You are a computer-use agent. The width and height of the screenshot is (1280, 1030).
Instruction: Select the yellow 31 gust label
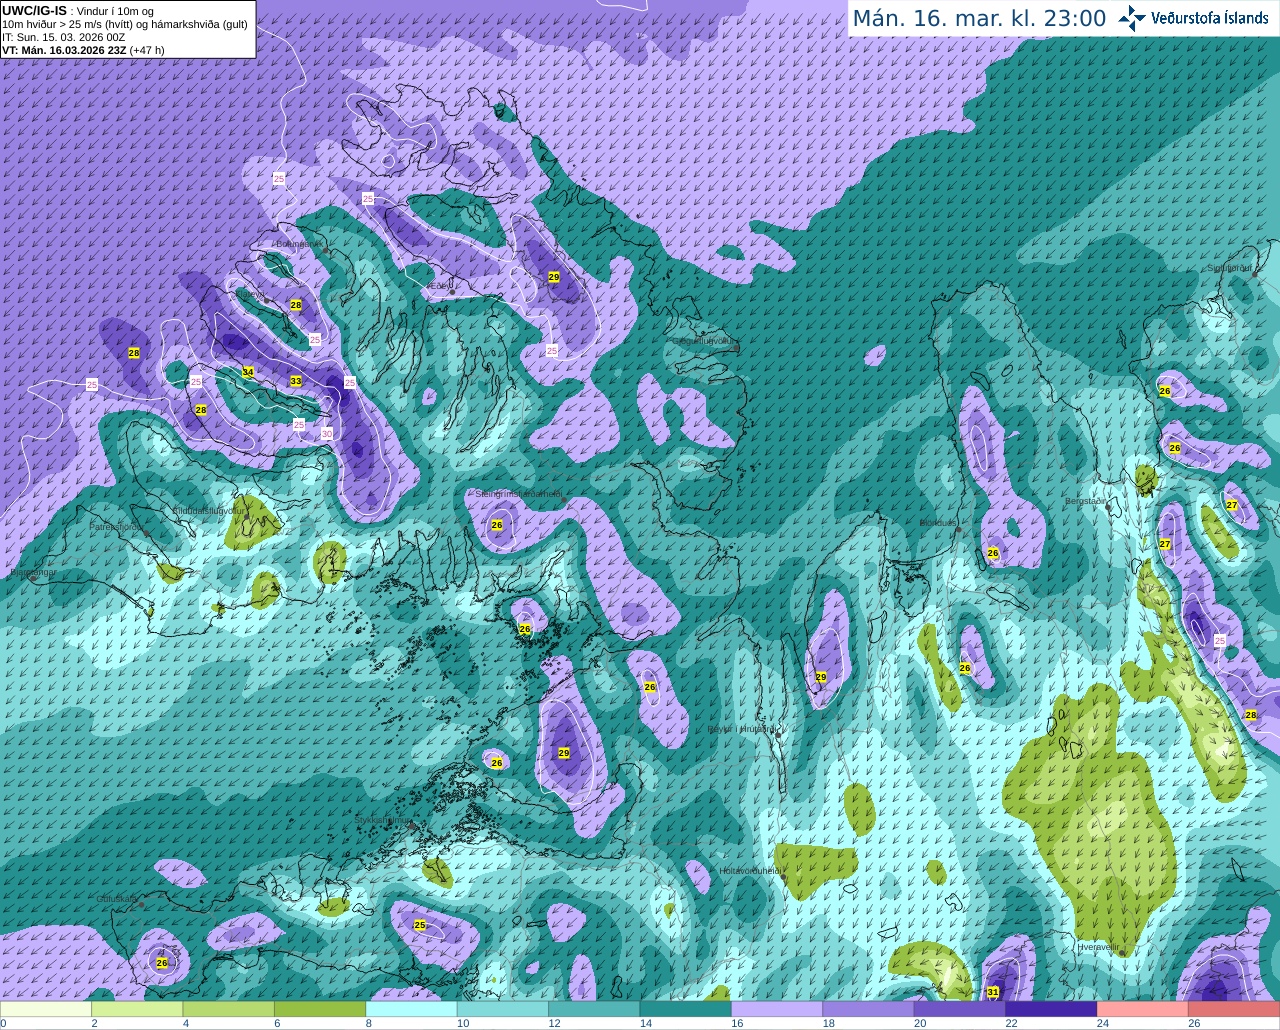(x=993, y=992)
